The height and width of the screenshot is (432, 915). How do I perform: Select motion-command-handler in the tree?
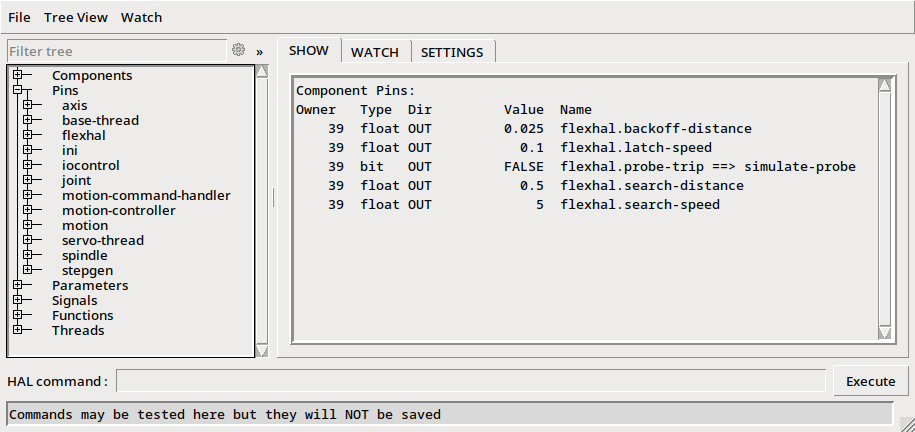(146, 195)
